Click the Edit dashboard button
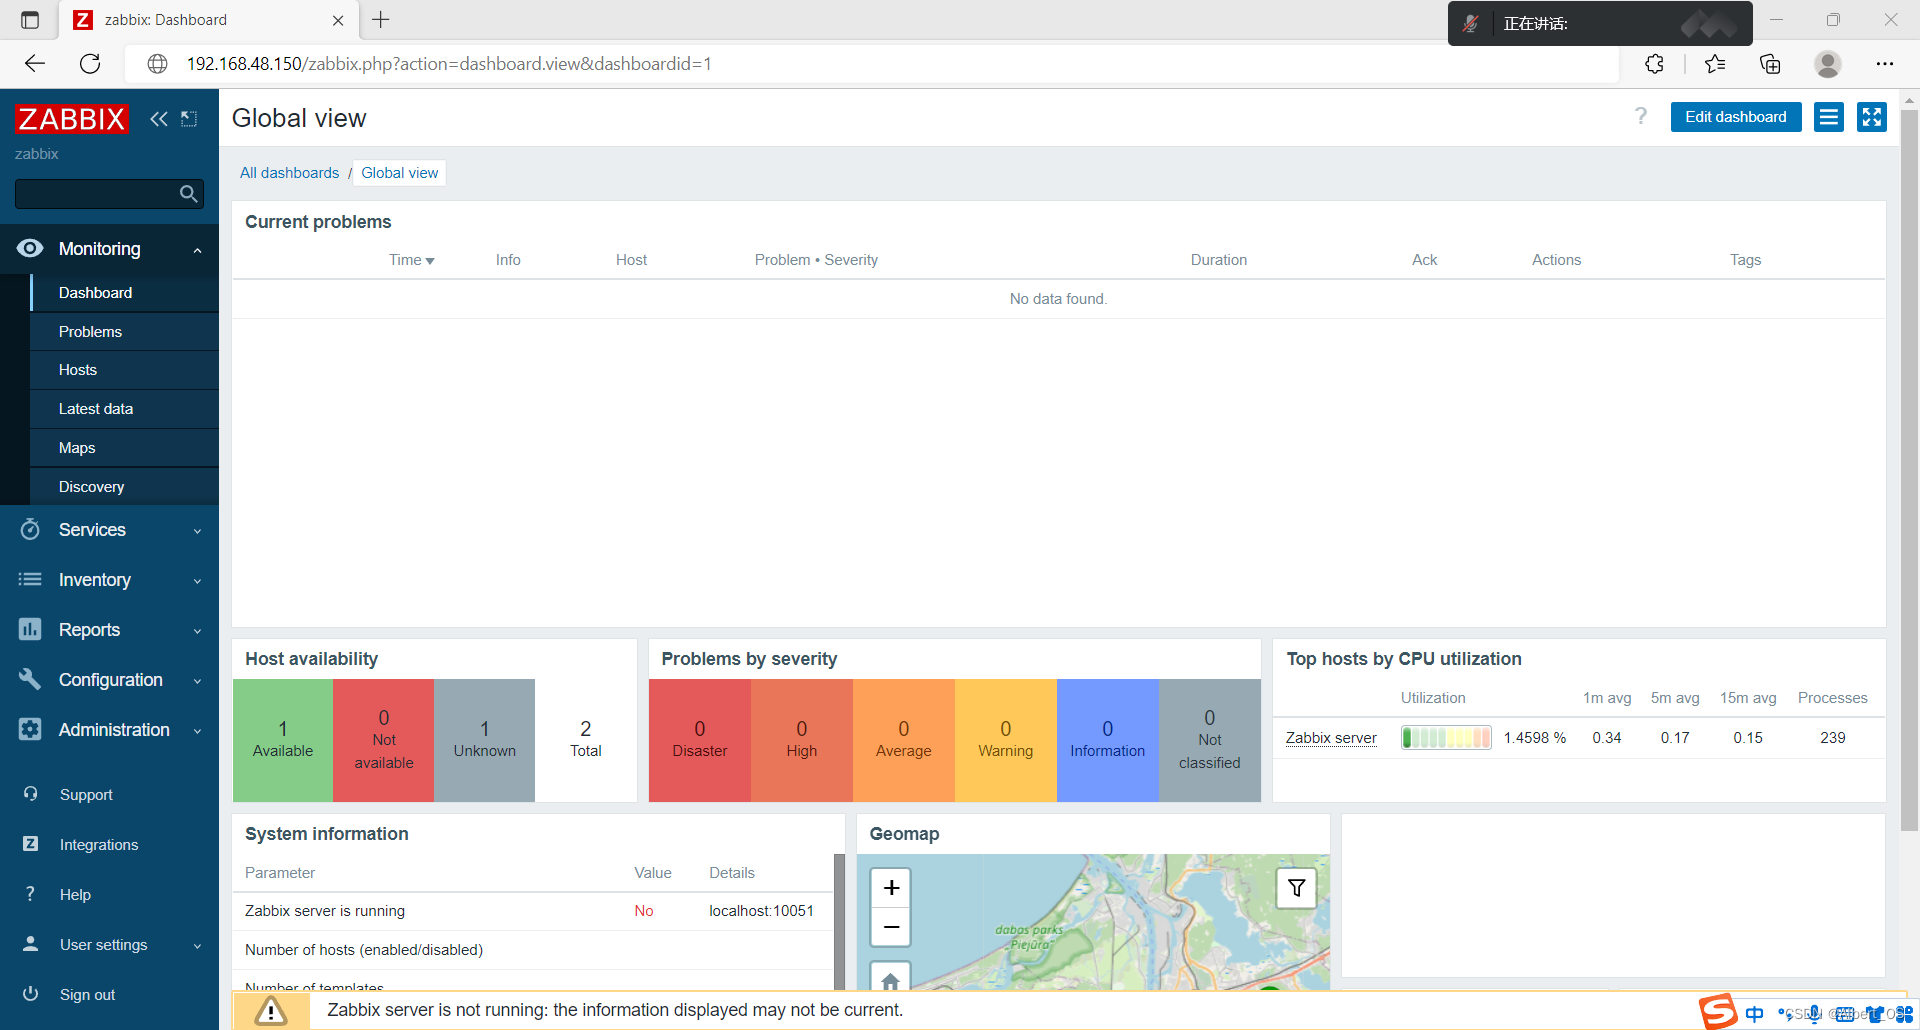 [x=1735, y=117]
